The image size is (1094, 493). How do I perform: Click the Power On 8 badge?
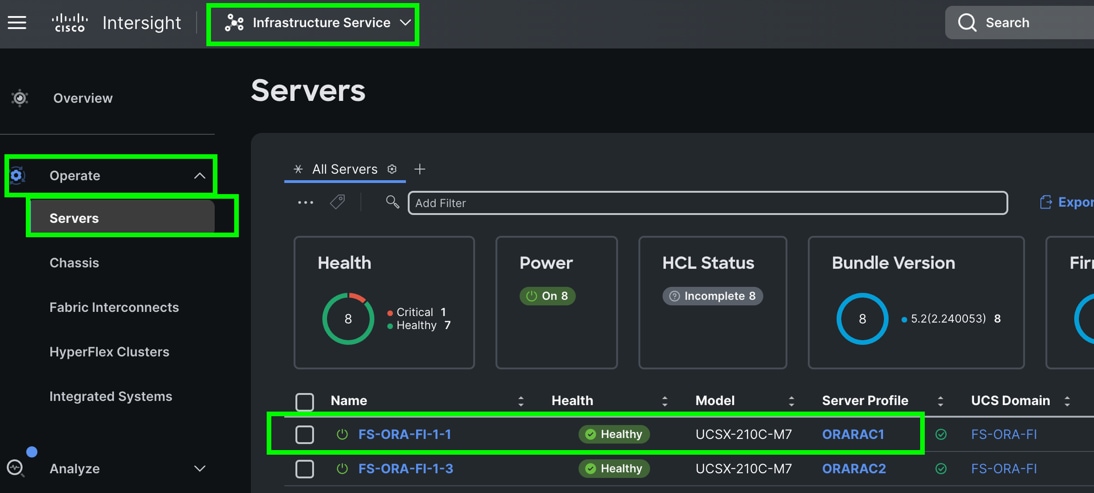coord(548,296)
